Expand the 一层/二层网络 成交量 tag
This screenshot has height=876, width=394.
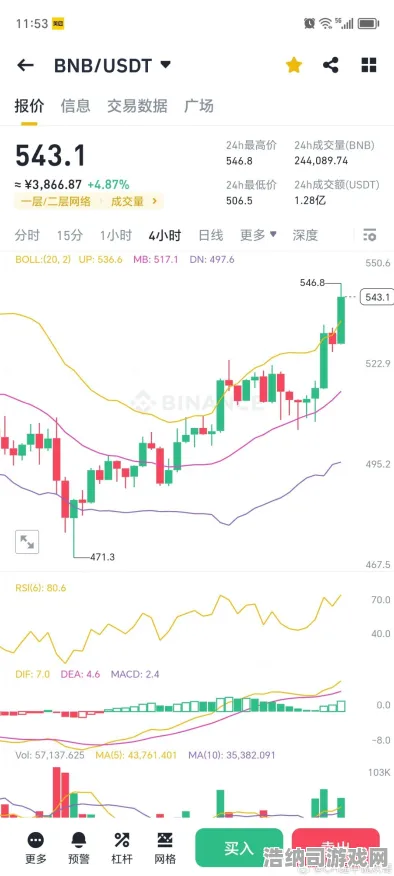tap(89, 201)
